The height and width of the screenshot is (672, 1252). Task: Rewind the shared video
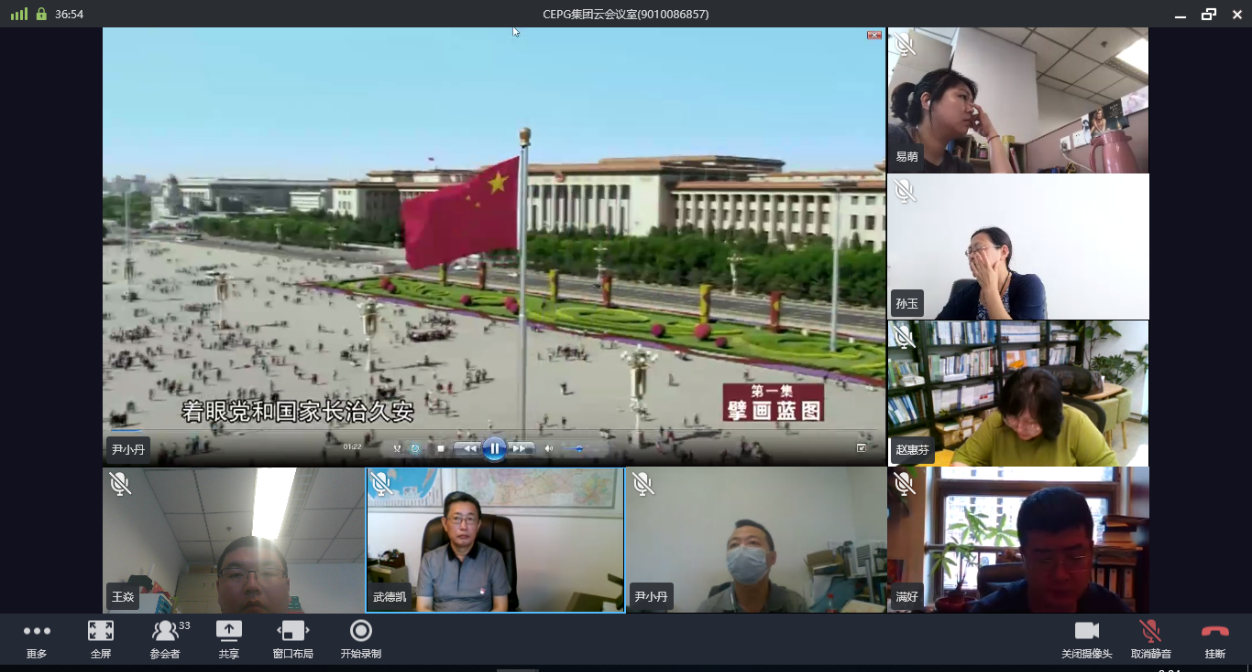(469, 449)
